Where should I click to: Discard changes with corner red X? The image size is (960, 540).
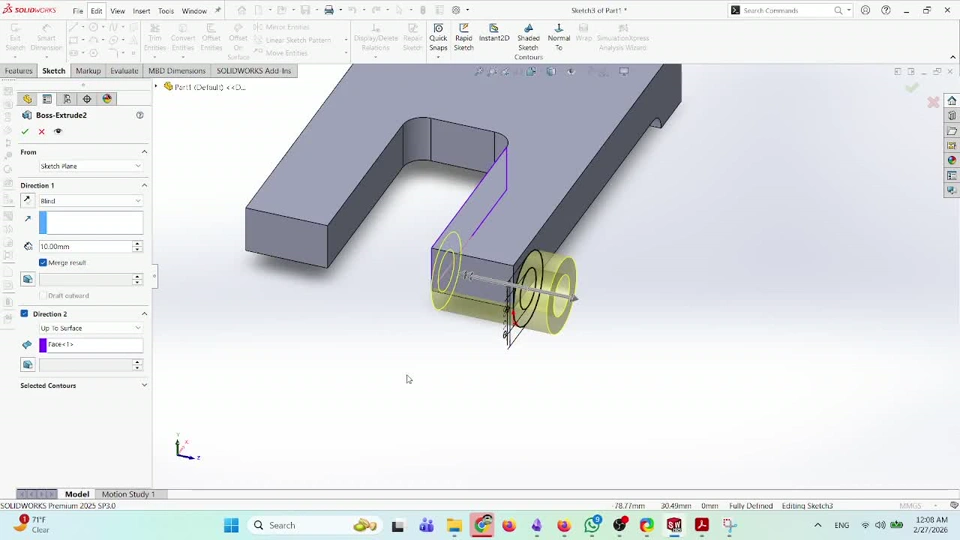933,102
